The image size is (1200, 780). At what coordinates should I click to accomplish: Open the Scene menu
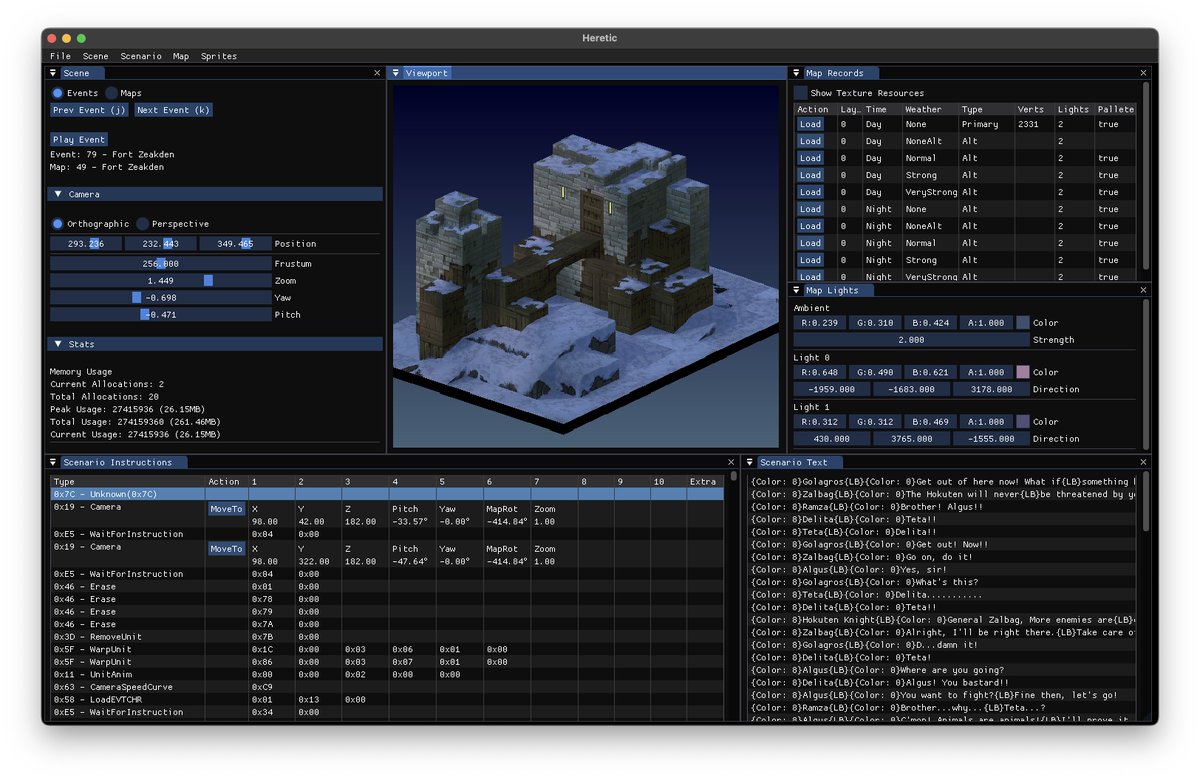(96, 56)
